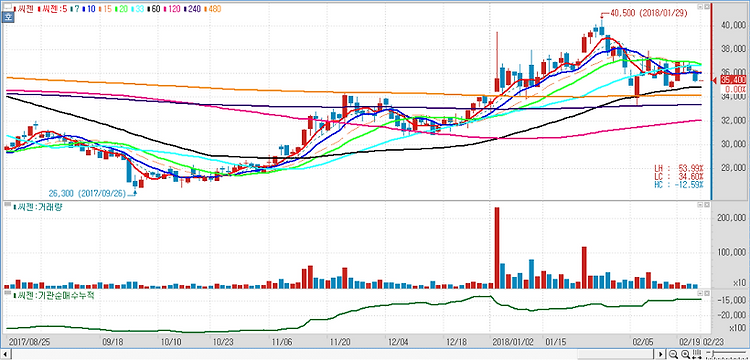This screenshot has width=750, height=360.
Task: Click the 호 button at chart corner
Action: pyautogui.click(x=8, y=17)
